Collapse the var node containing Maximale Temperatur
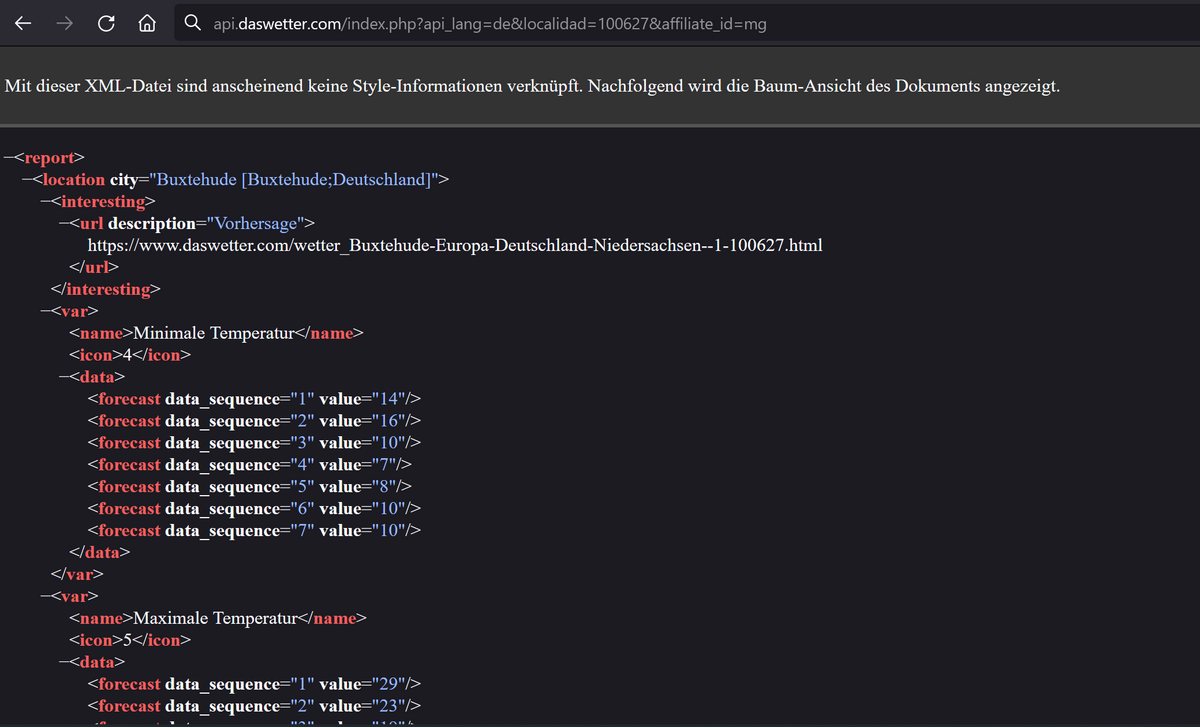Image resolution: width=1200 pixels, height=727 pixels. pyautogui.click(x=45, y=597)
